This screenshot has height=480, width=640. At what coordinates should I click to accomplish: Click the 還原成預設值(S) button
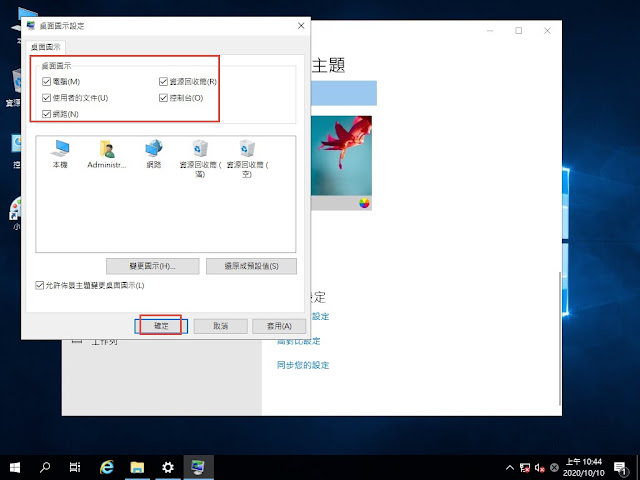tap(251, 266)
